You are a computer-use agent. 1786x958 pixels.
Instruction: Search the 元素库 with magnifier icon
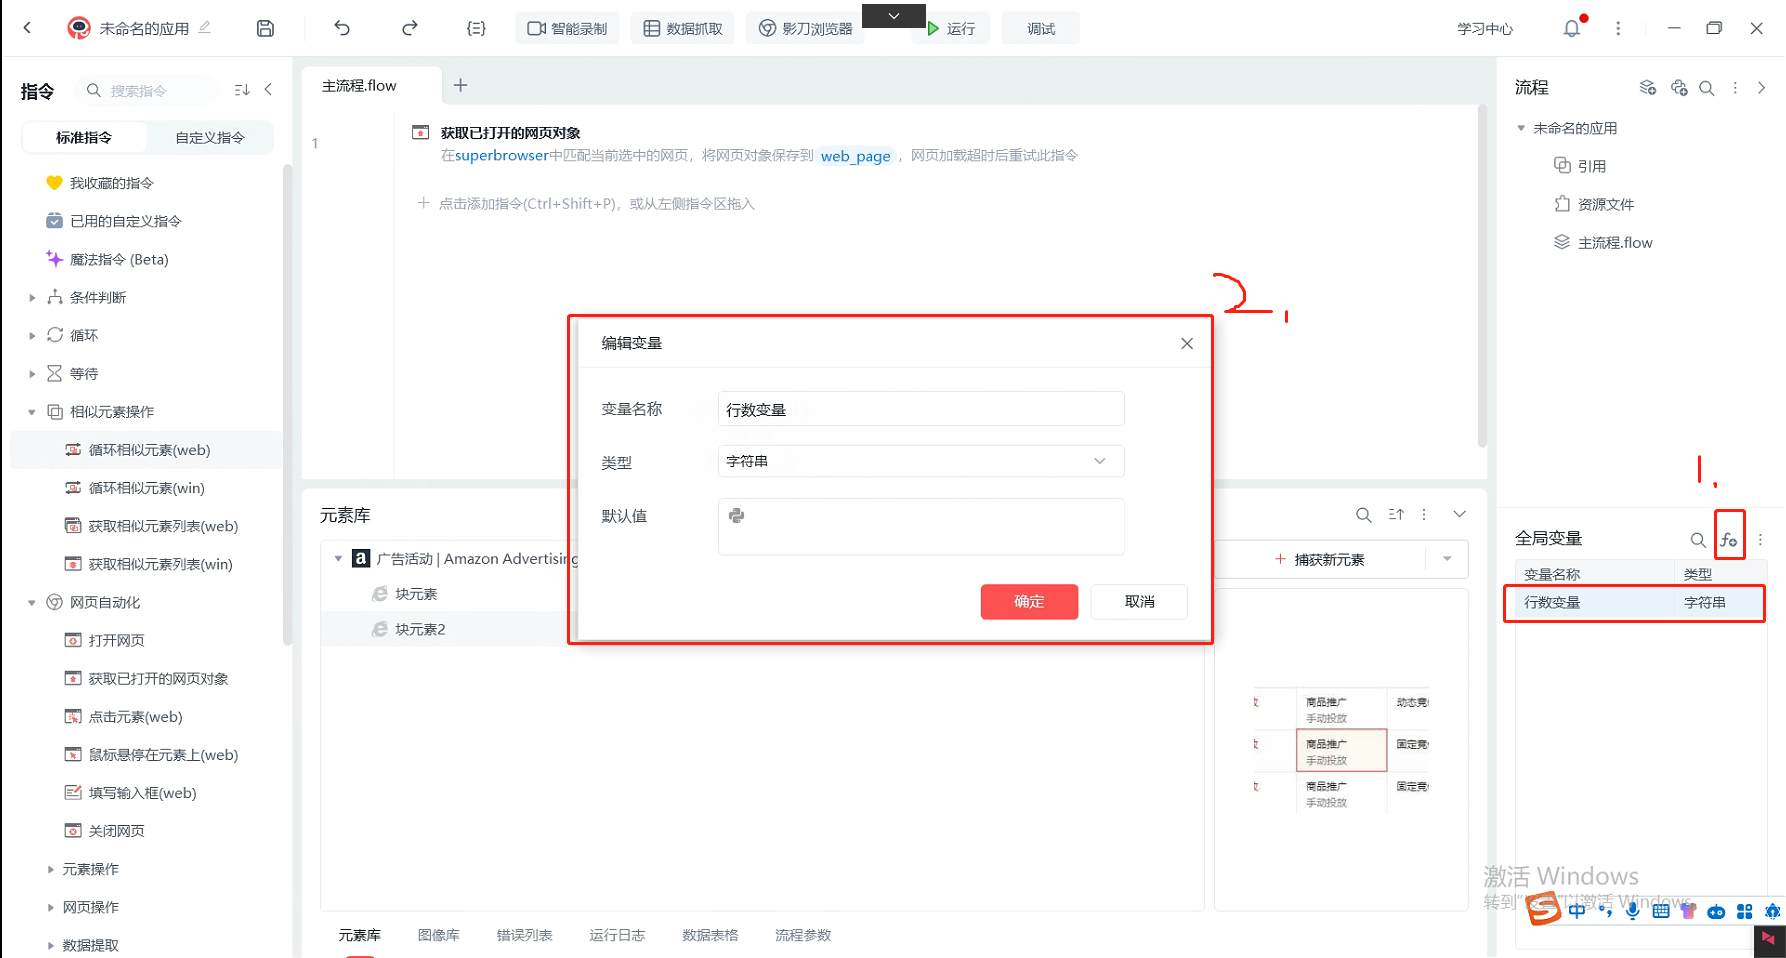click(x=1364, y=515)
